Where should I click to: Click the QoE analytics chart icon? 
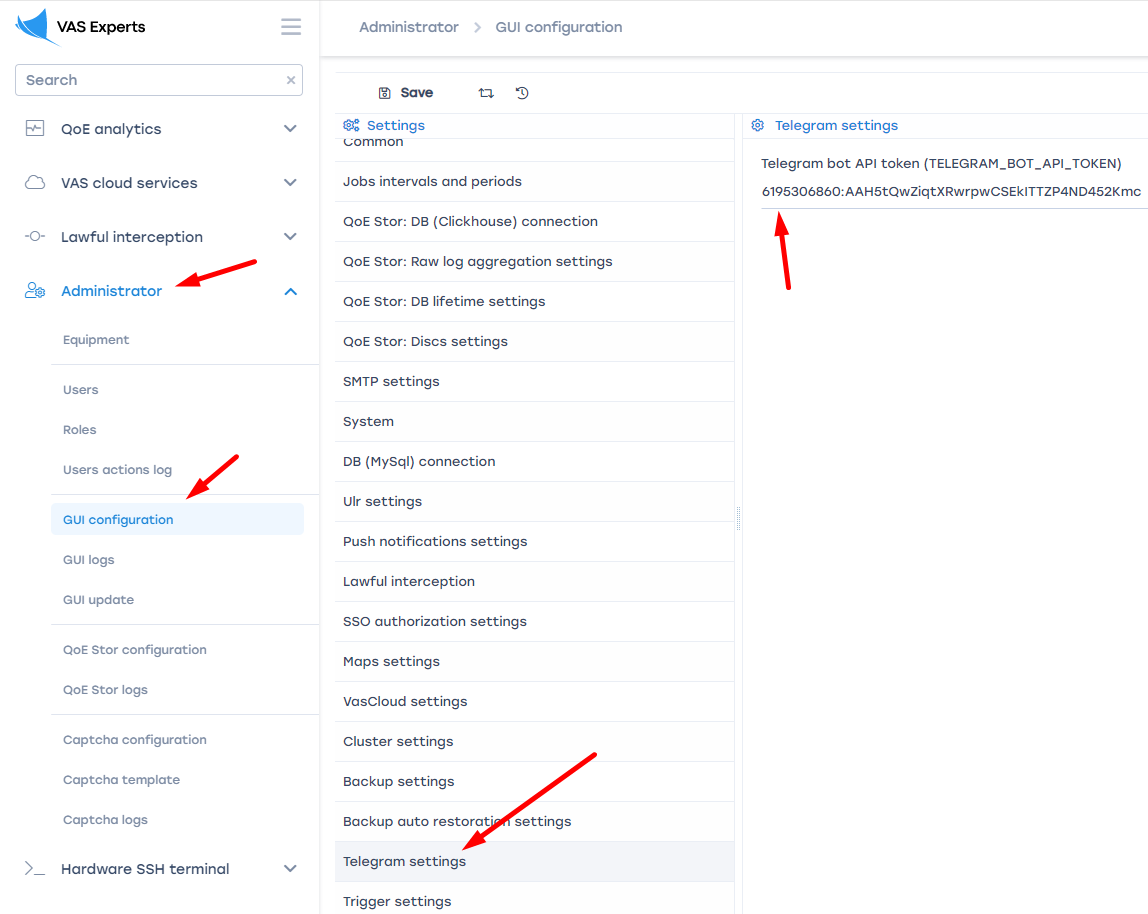(35, 129)
